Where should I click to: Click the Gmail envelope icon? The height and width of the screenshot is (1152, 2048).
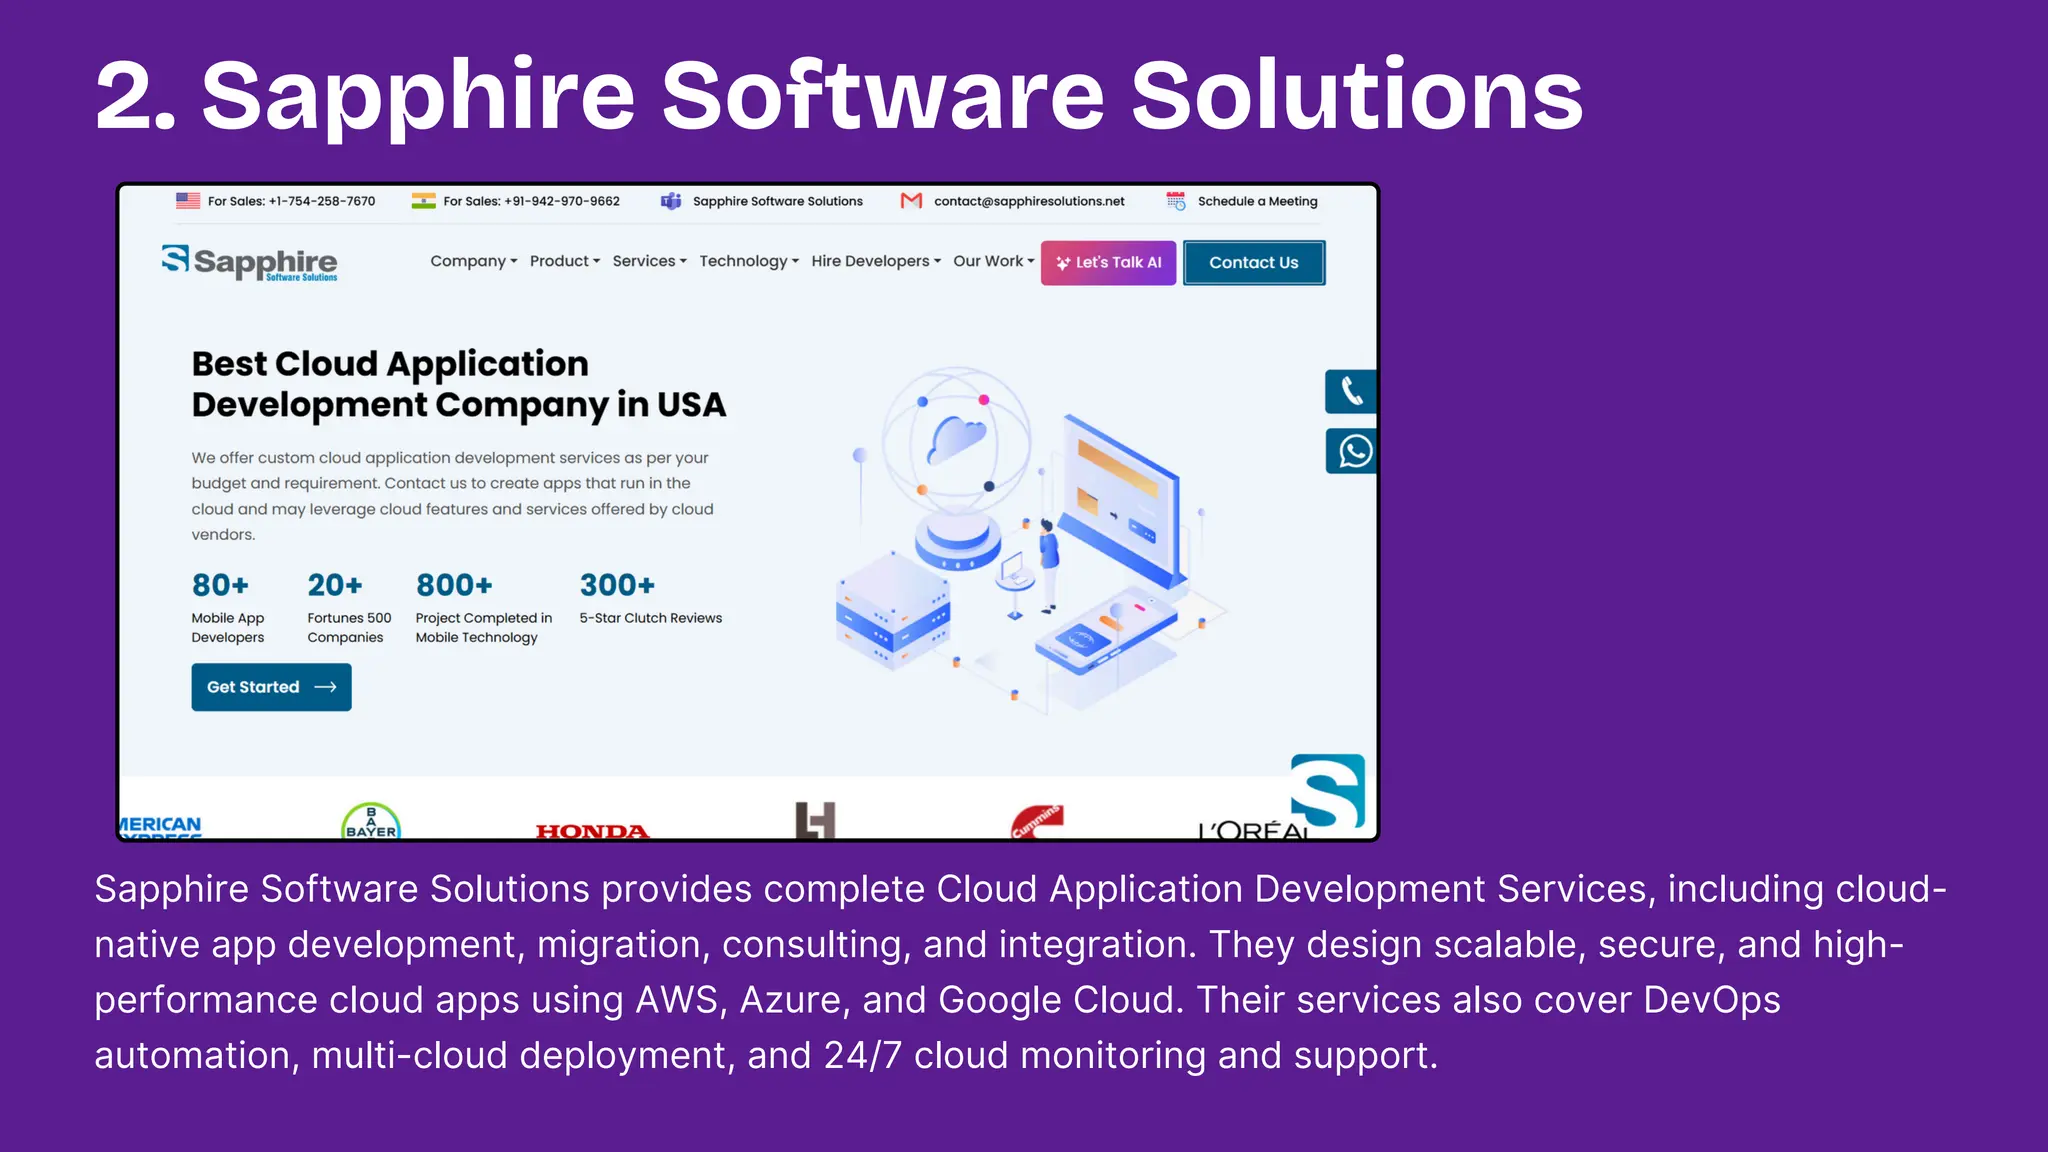click(x=911, y=201)
